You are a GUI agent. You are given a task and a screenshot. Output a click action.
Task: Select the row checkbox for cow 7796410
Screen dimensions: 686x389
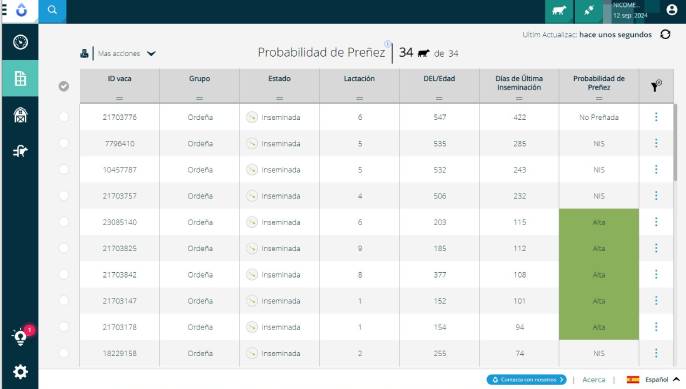click(64, 143)
